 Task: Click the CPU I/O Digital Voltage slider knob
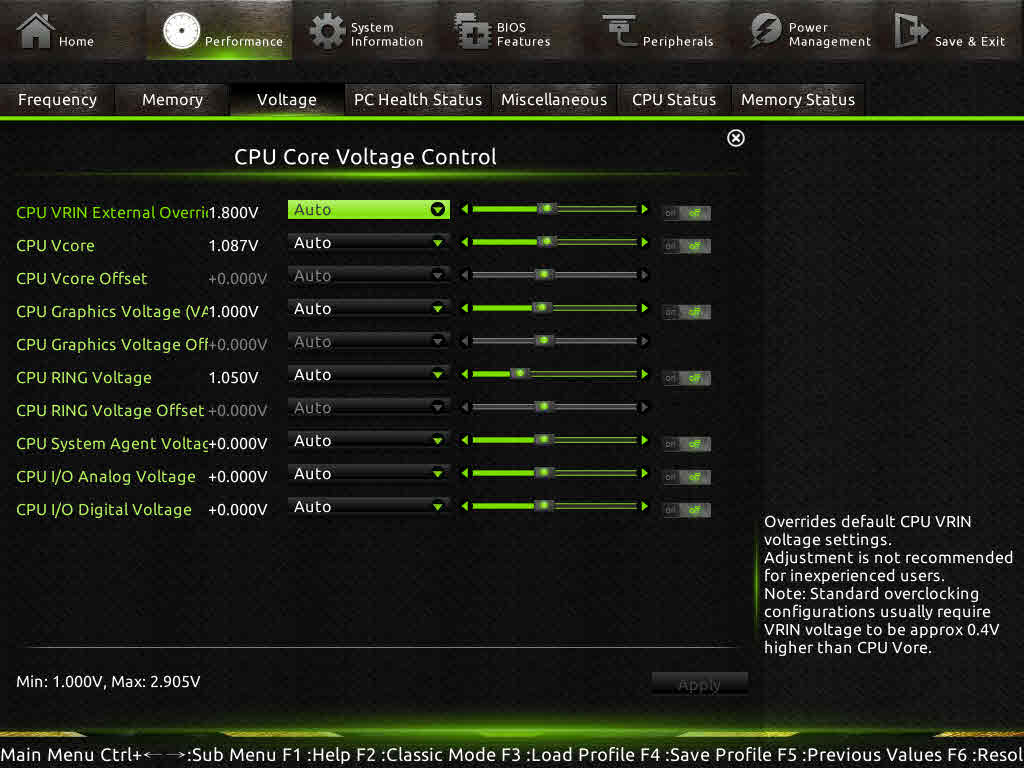543,506
